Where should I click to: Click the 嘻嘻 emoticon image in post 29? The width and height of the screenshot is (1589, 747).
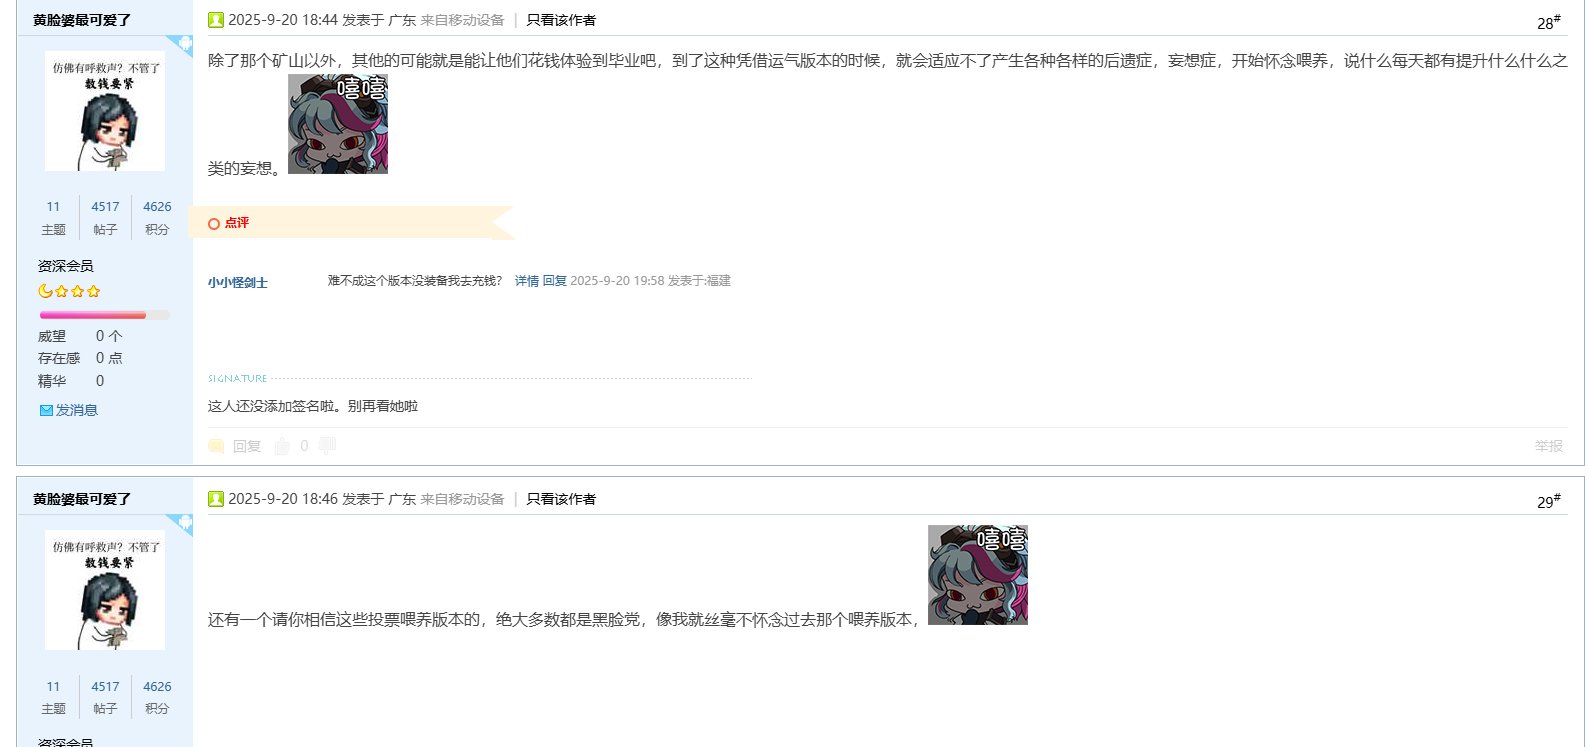[978, 575]
